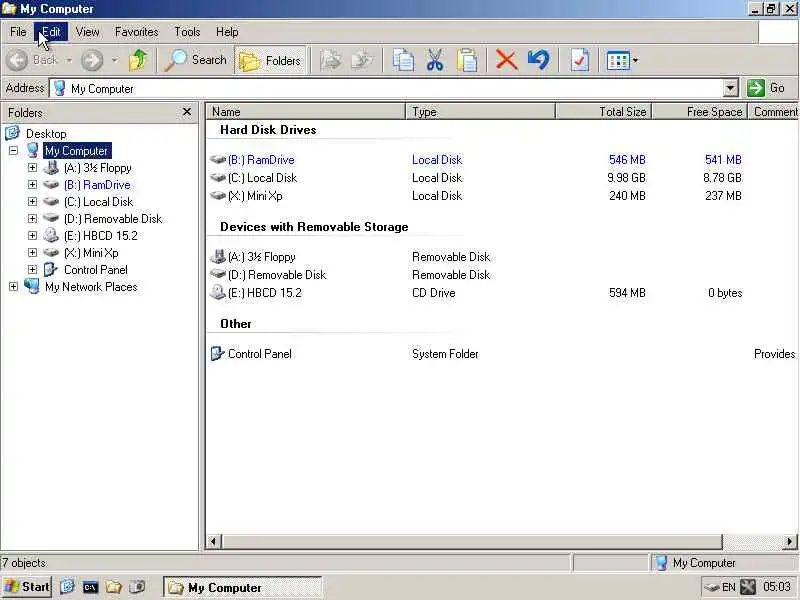This screenshot has width=800, height=600.
Task: Select Control Panel icon in file list
Action: 218,353
